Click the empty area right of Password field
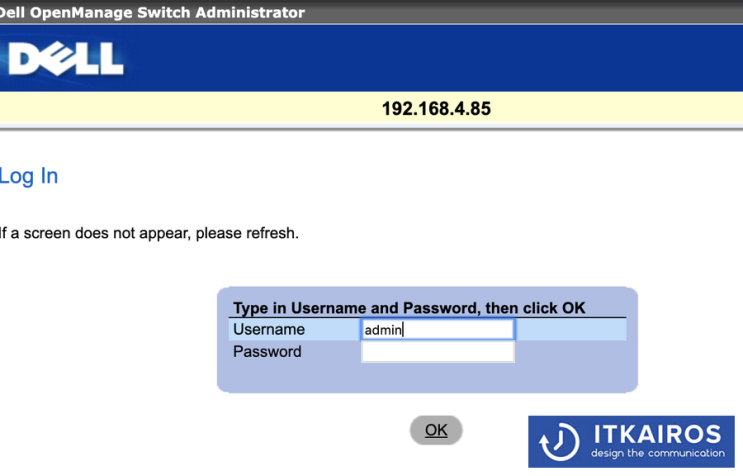 click(570, 352)
